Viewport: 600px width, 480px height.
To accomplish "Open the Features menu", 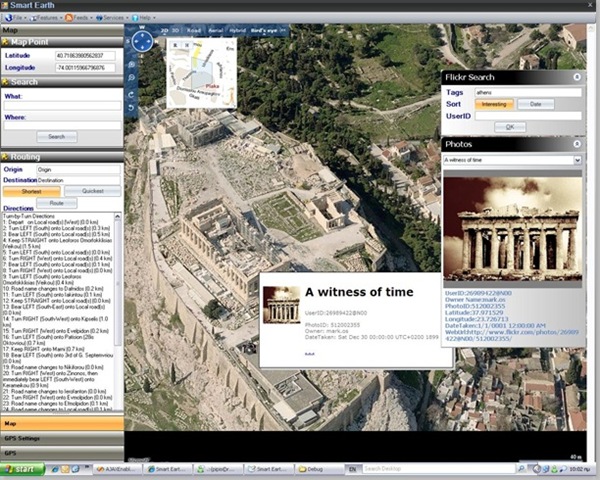I will coord(46,18).
